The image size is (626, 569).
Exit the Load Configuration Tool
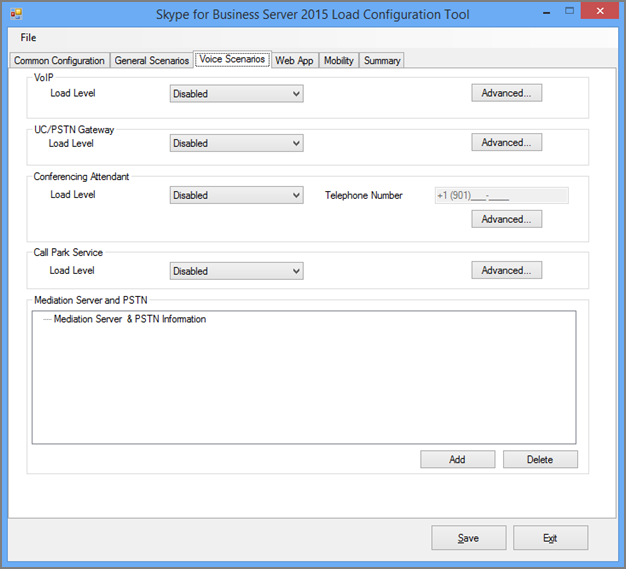pos(550,538)
